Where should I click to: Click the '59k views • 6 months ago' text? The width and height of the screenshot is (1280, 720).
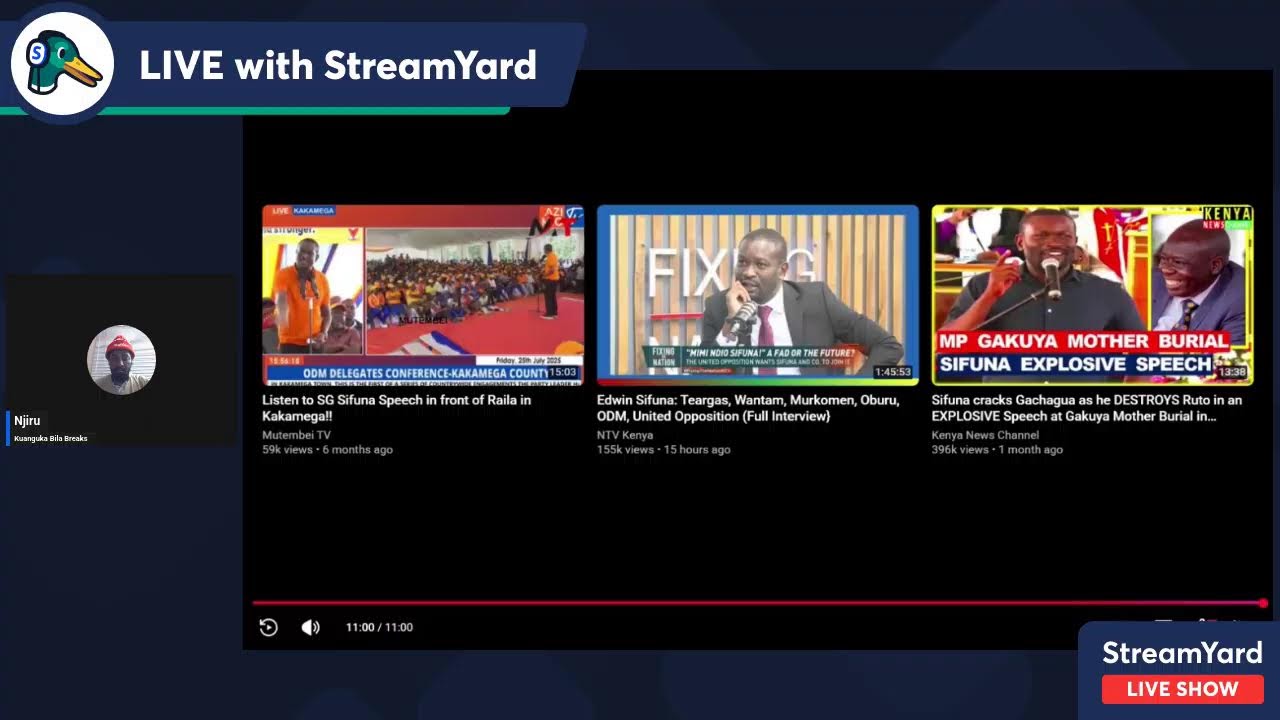tap(327, 450)
